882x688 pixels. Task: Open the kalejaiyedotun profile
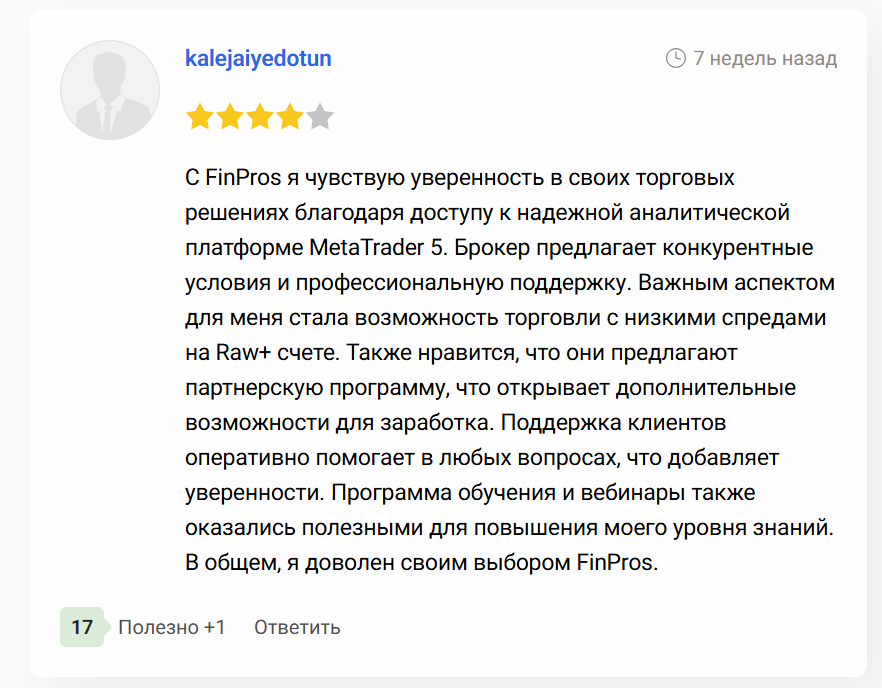click(x=258, y=58)
